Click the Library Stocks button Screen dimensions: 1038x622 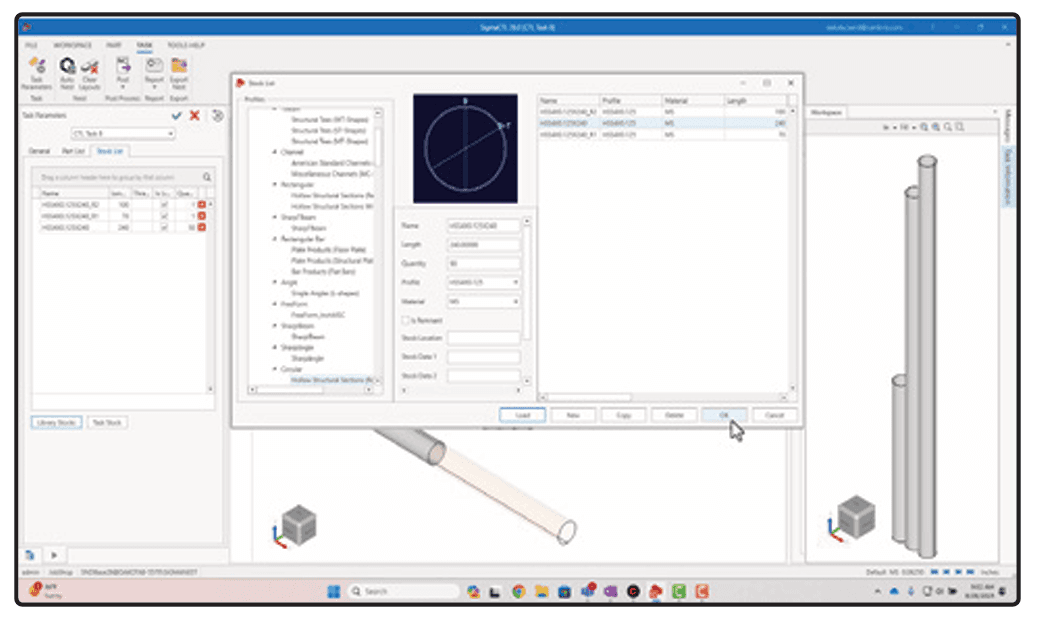pyautogui.click(x=56, y=422)
